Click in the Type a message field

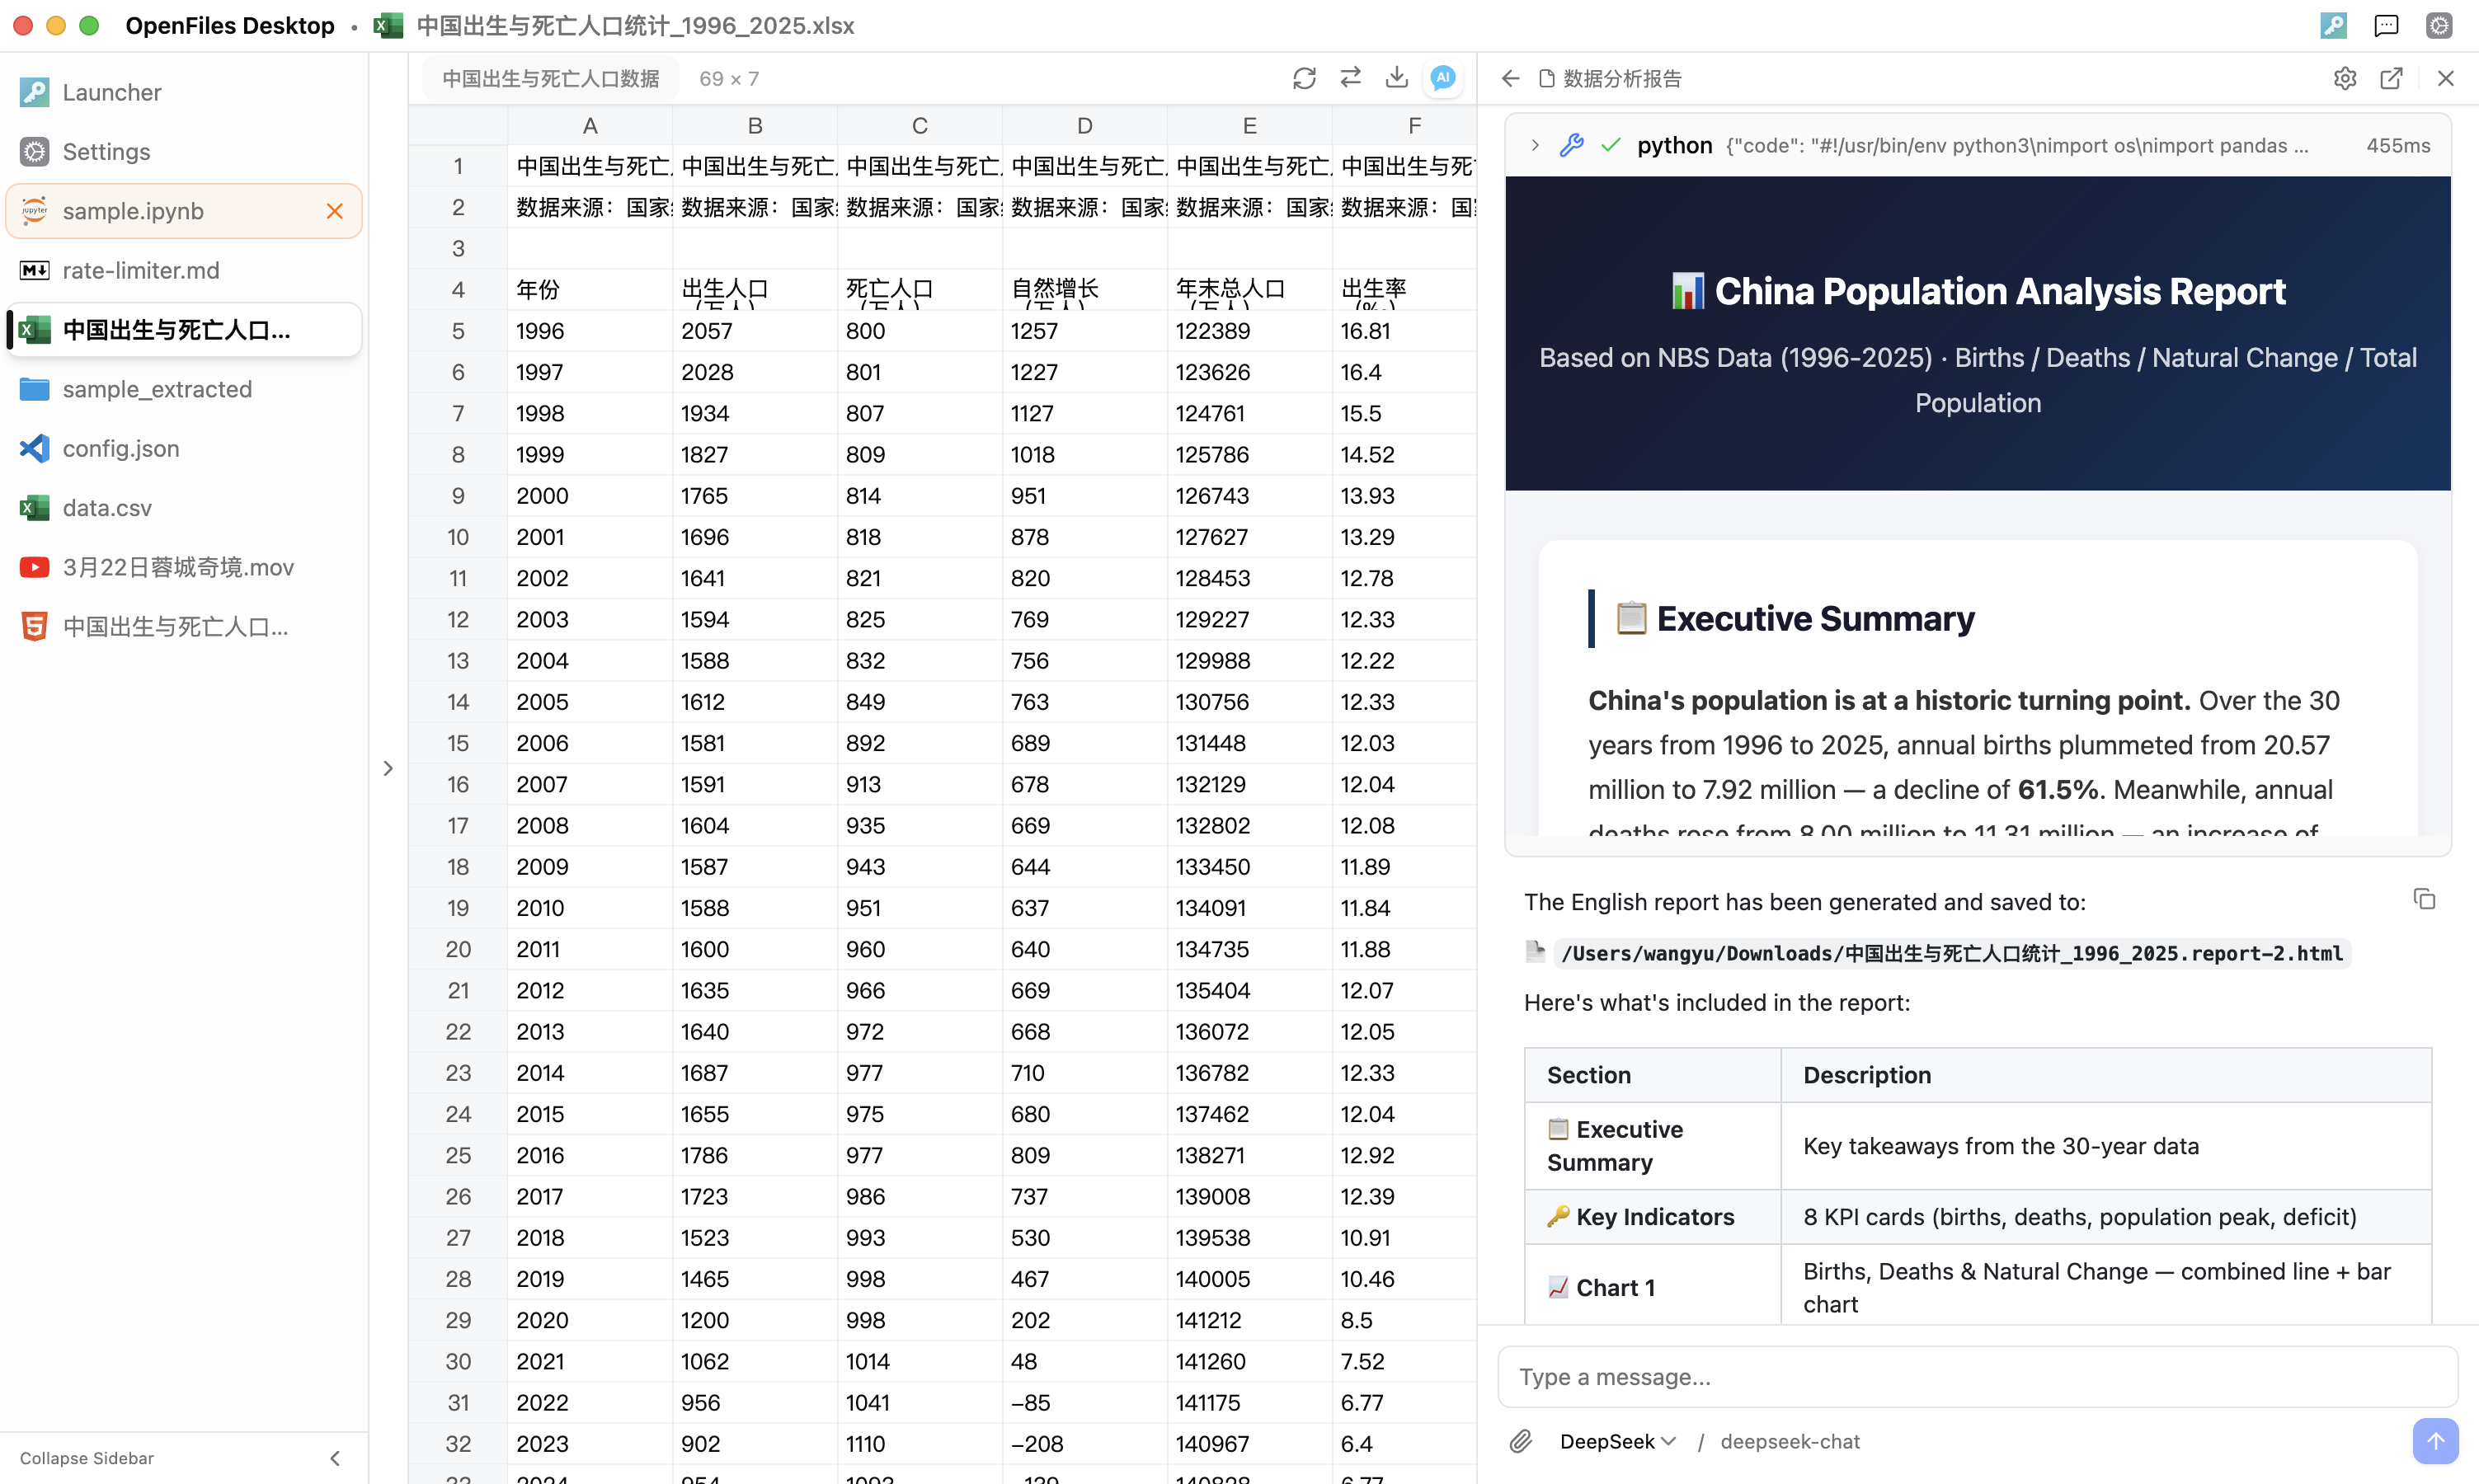1977,1377
